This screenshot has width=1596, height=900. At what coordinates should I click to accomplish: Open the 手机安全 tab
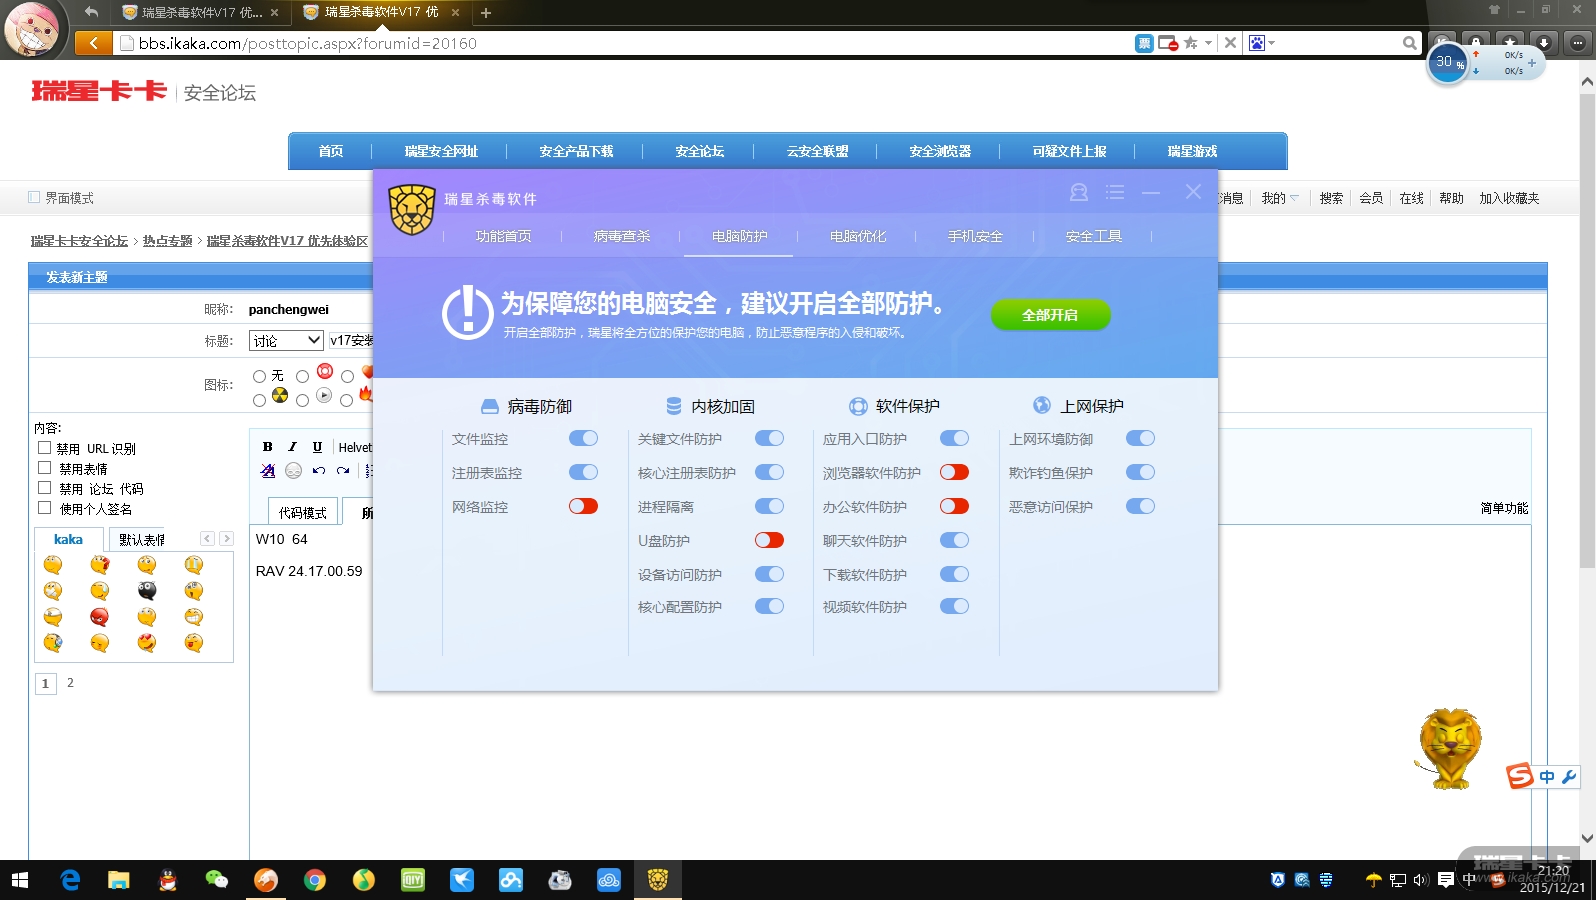tap(975, 236)
